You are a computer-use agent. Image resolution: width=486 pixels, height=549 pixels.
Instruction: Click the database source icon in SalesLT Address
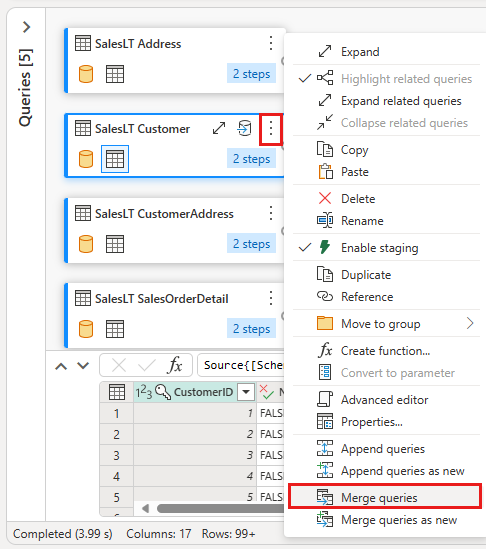[86, 74]
